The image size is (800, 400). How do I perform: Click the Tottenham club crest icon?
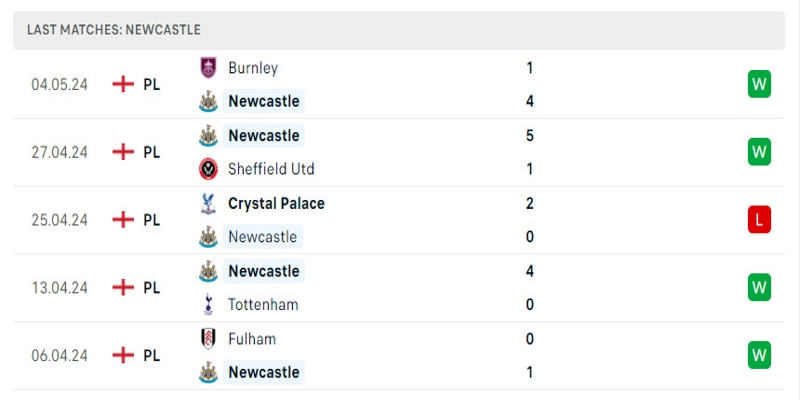tap(208, 305)
